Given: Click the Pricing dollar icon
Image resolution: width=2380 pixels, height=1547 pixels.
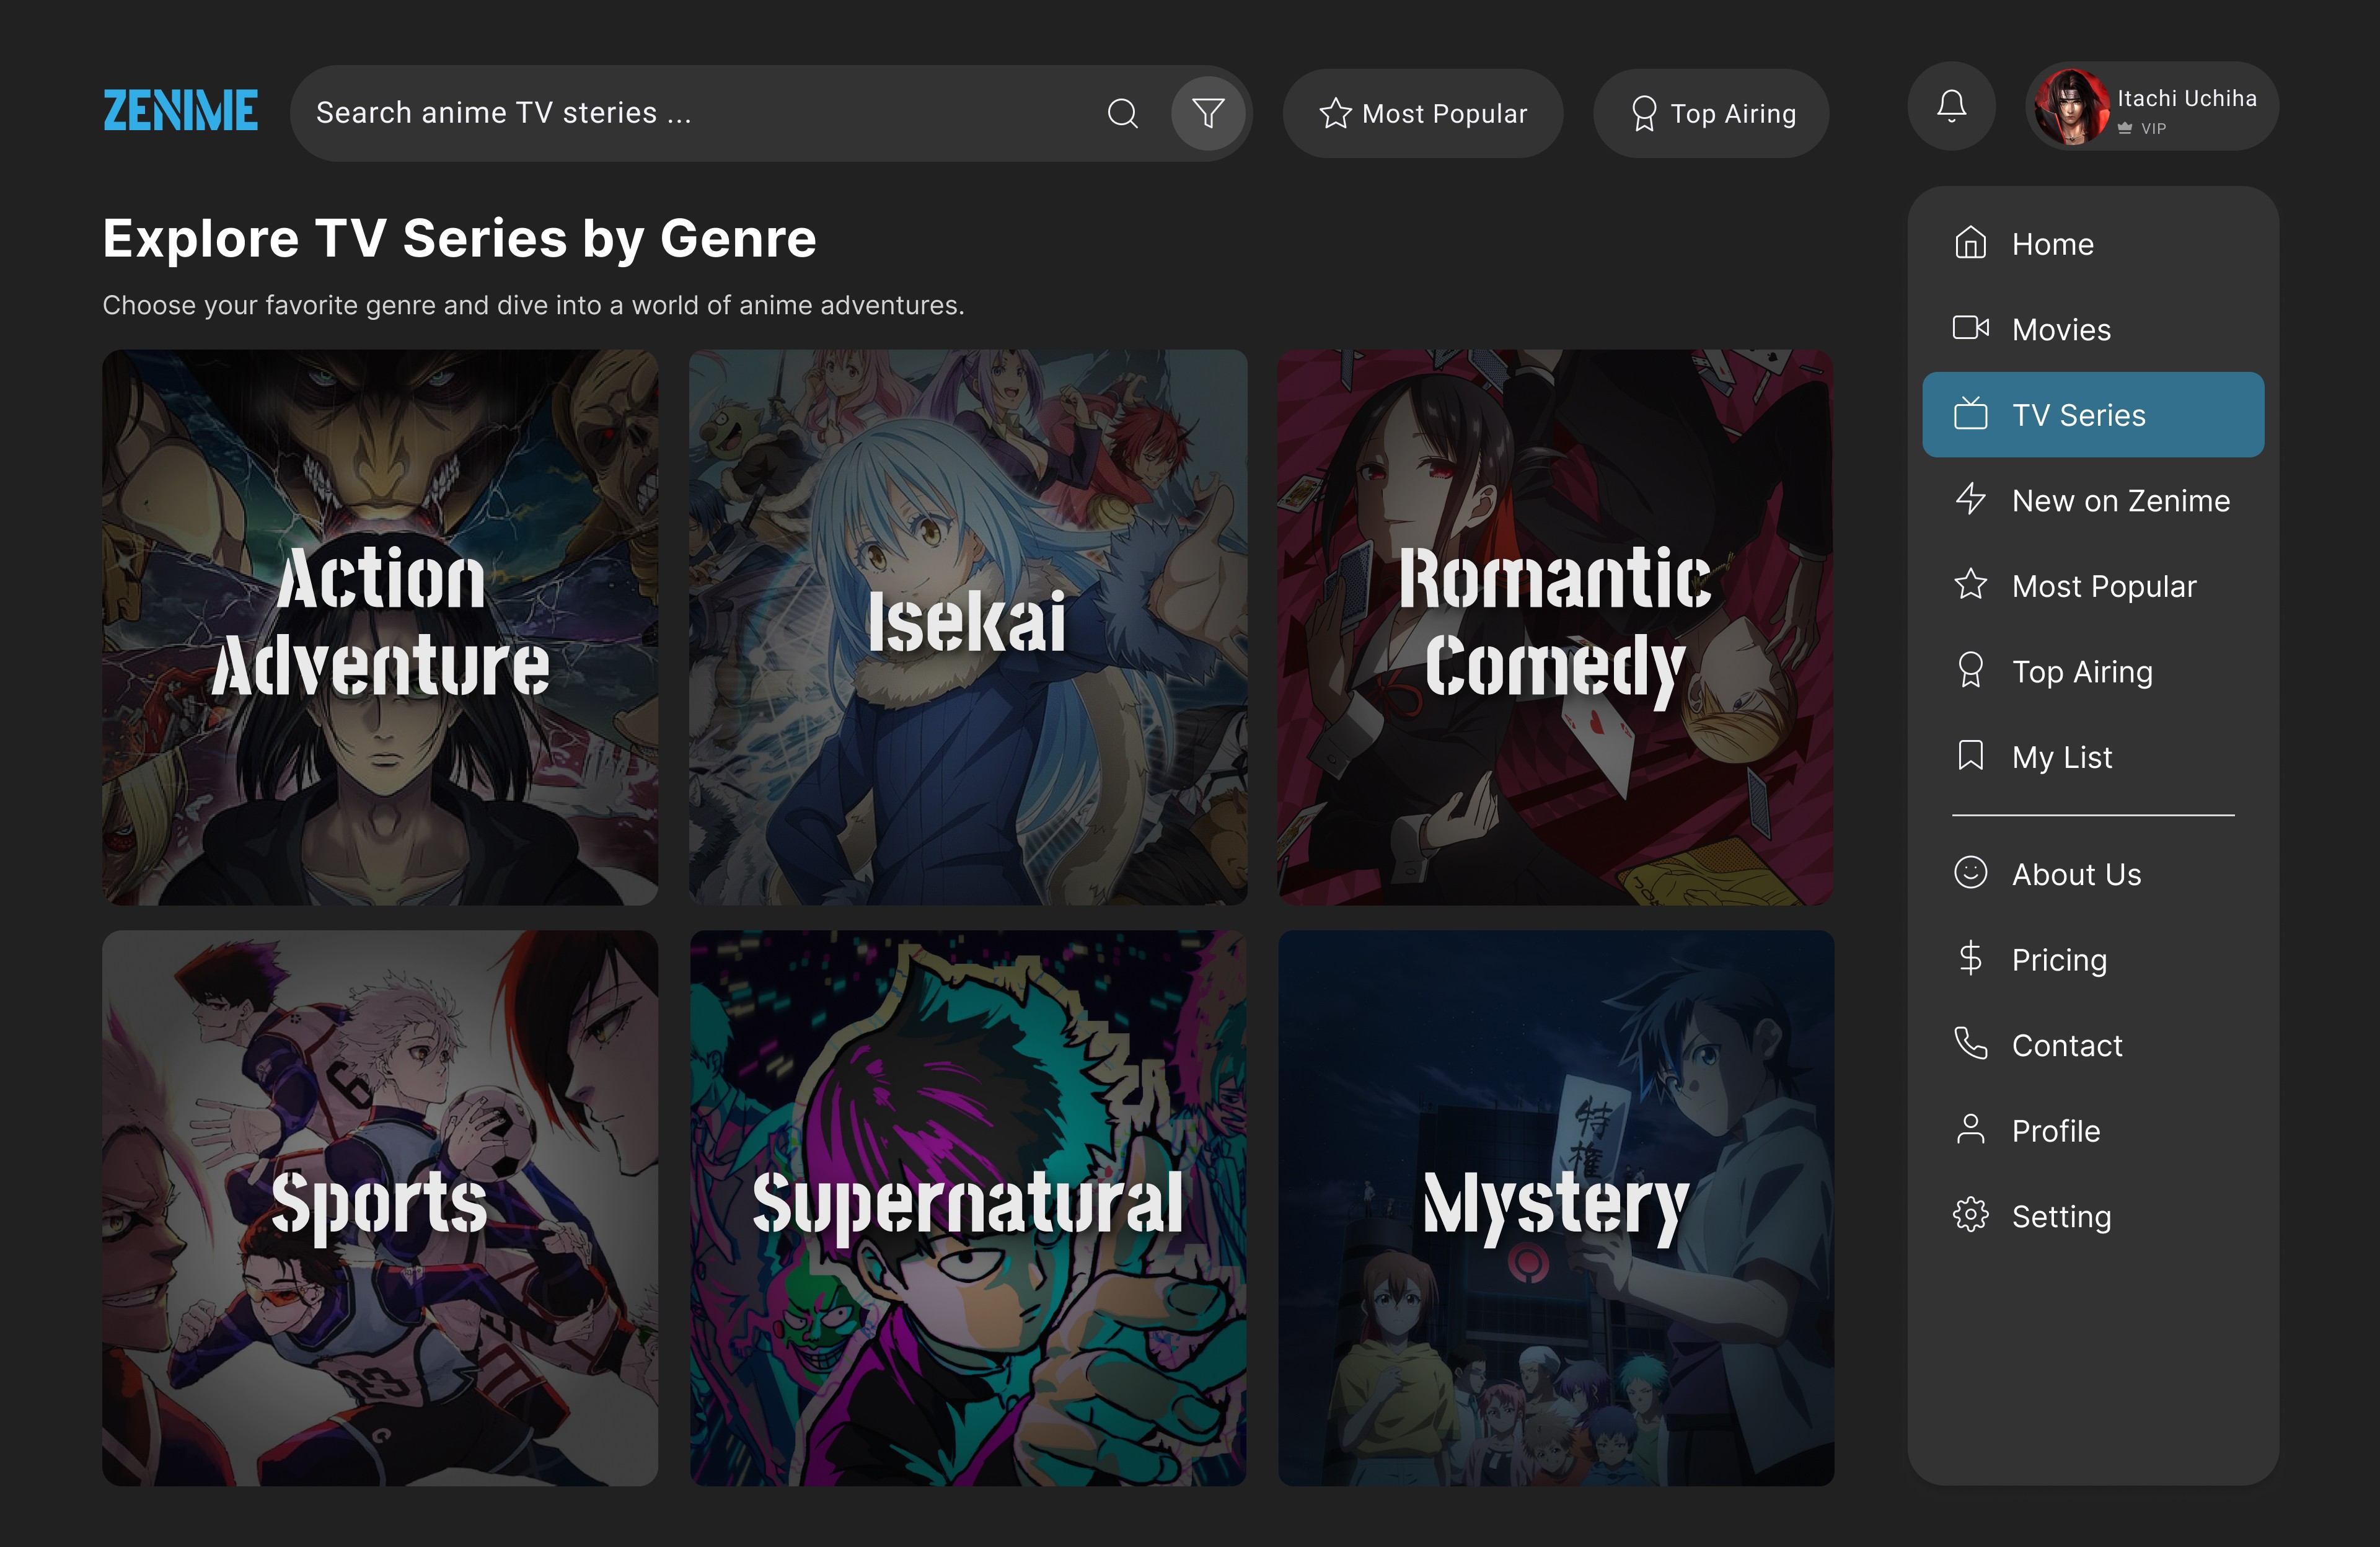Looking at the screenshot, I should [x=1970, y=958].
